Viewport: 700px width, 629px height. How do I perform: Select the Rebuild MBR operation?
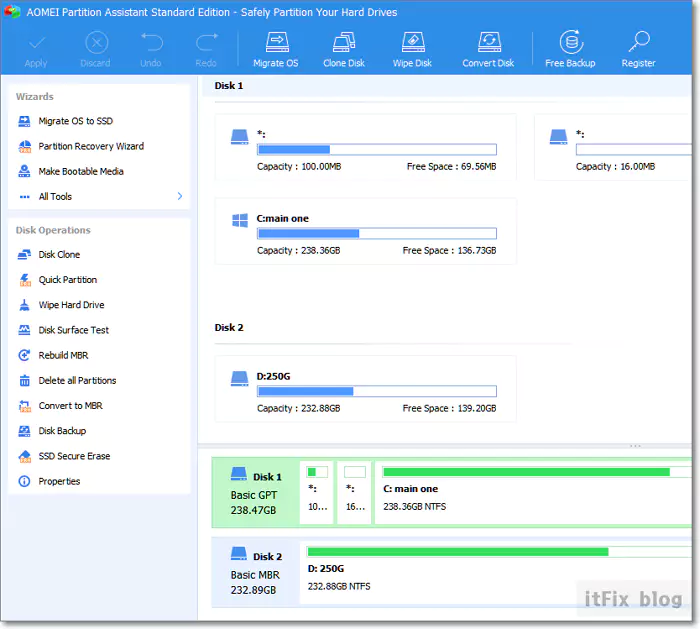tap(63, 355)
